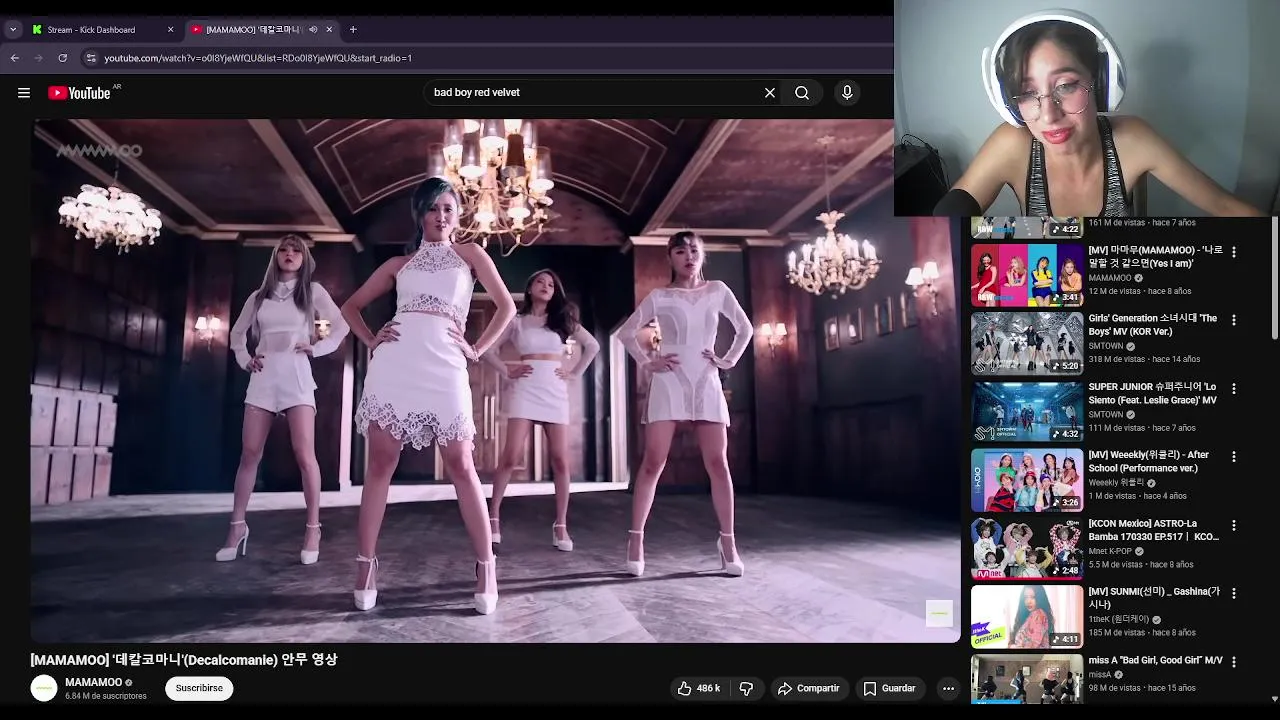Open thumbnail of MAMAMOO 'Yes I am' video
Viewport: 1280px width, 720px height.
1027,275
